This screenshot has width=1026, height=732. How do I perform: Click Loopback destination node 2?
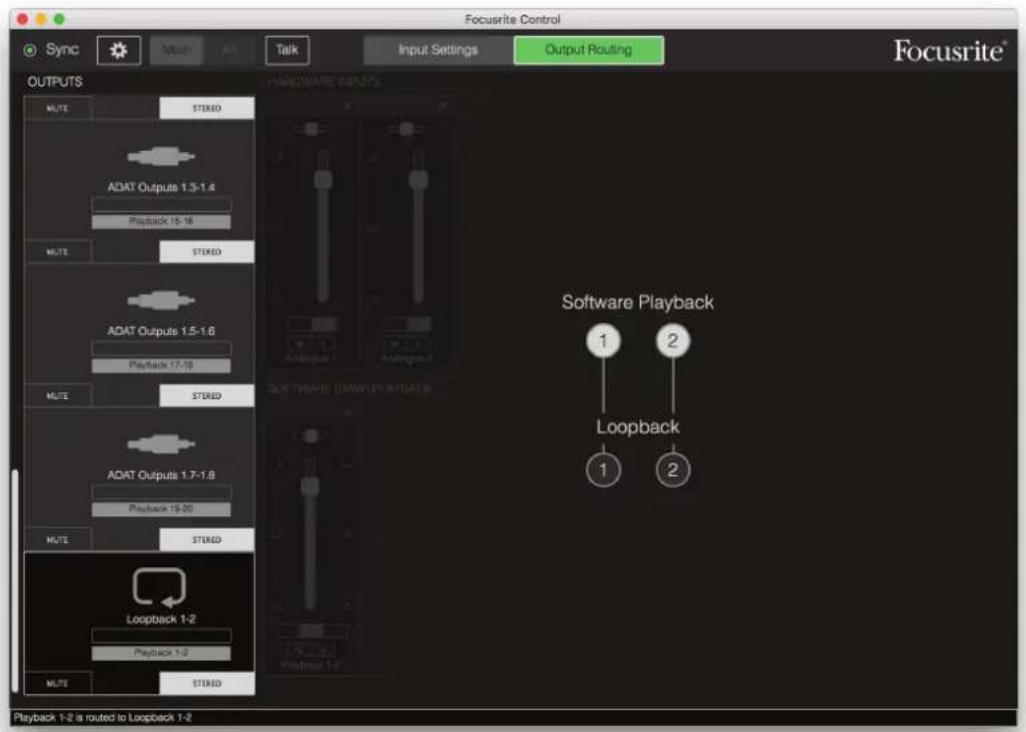click(673, 470)
